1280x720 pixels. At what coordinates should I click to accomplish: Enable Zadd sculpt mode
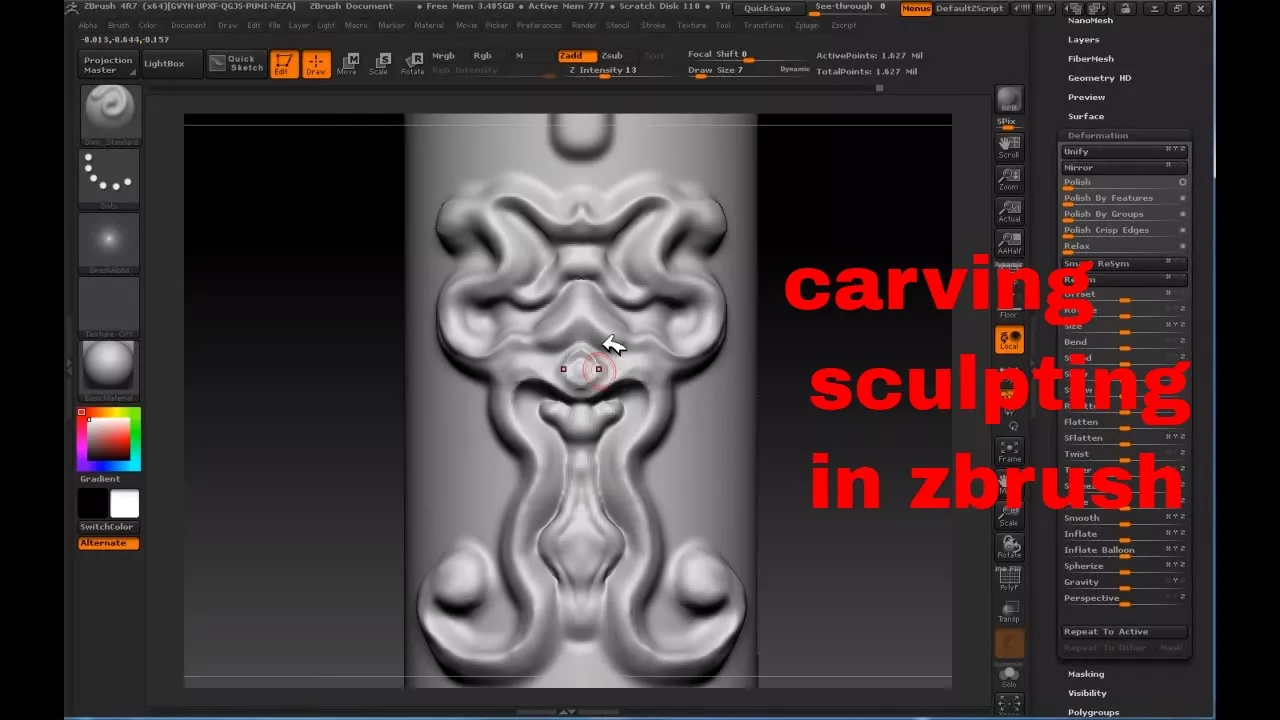click(x=577, y=56)
